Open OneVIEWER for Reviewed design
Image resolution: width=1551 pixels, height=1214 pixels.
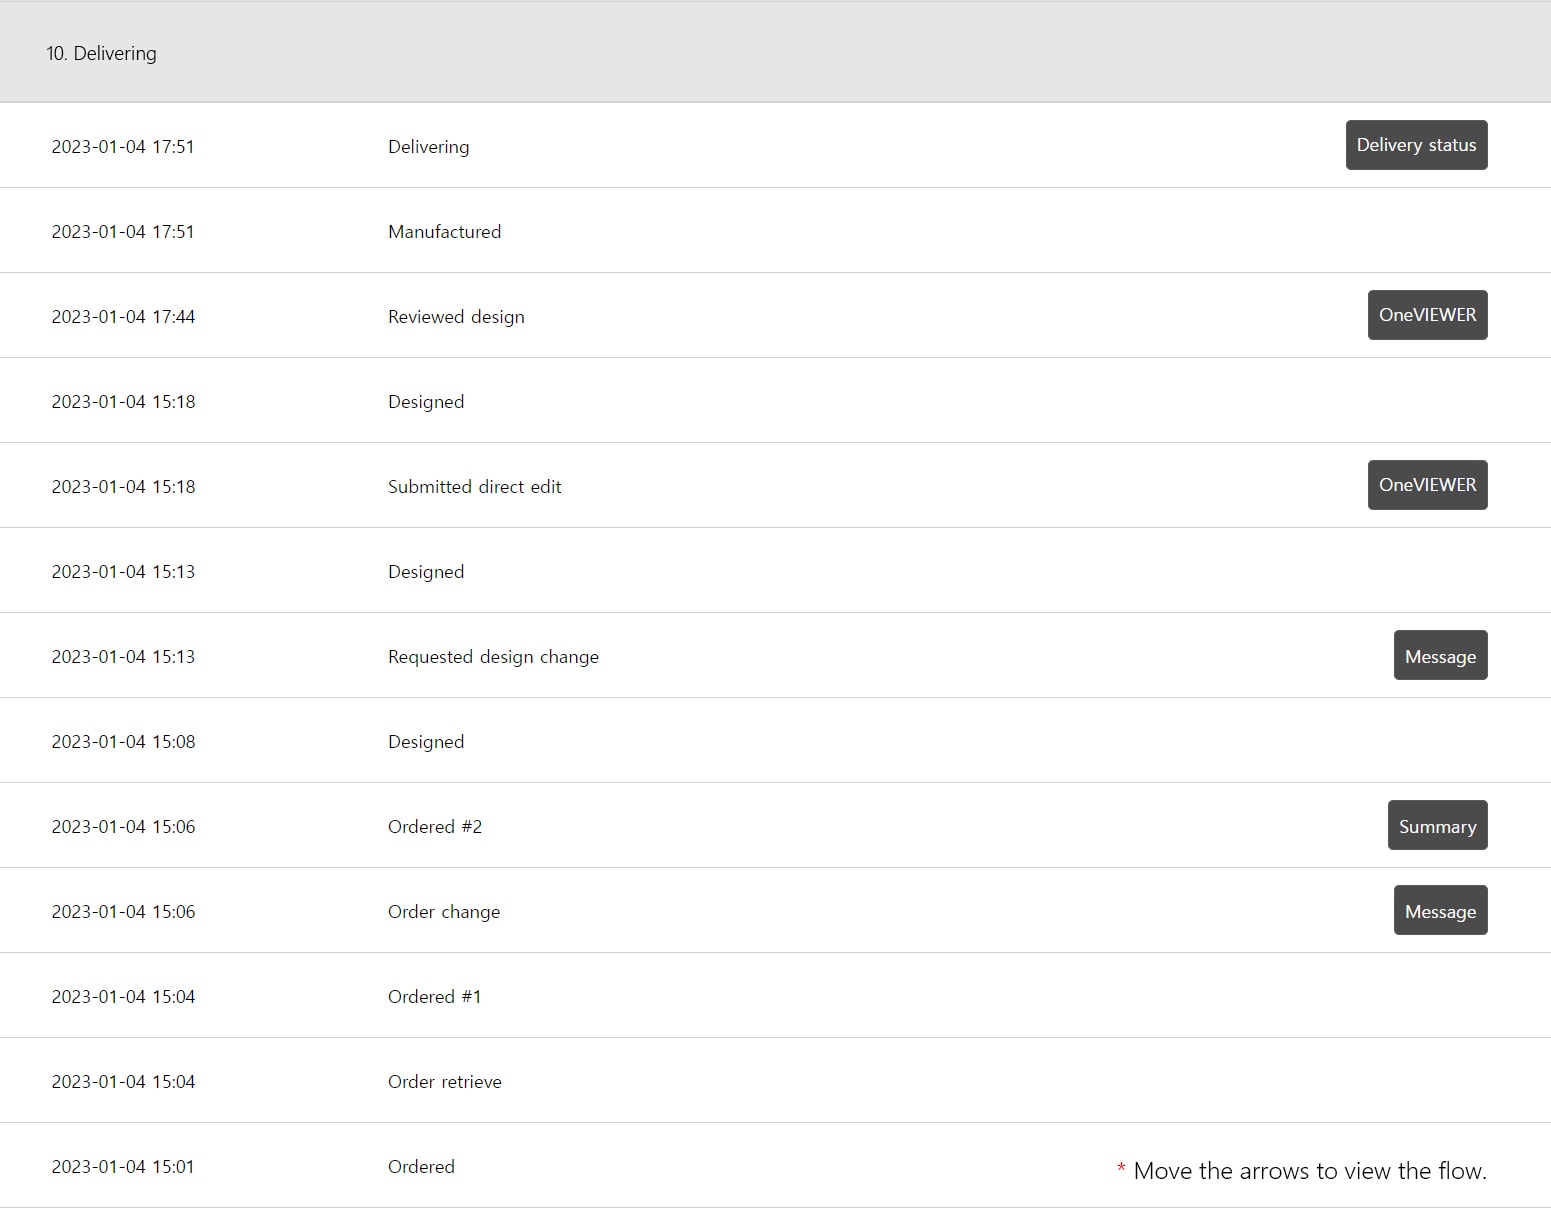[x=1427, y=315]
